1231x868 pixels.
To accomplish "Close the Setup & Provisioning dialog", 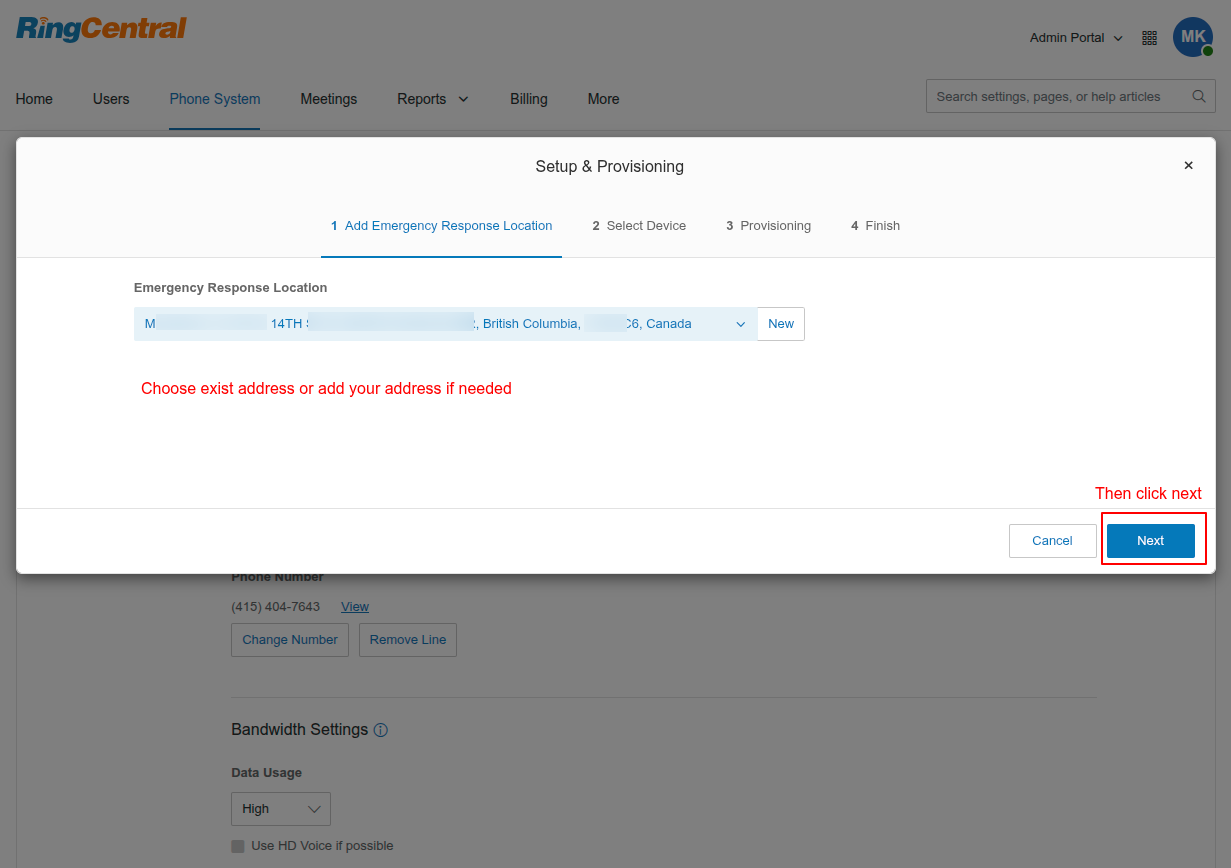I will 1188,166.
